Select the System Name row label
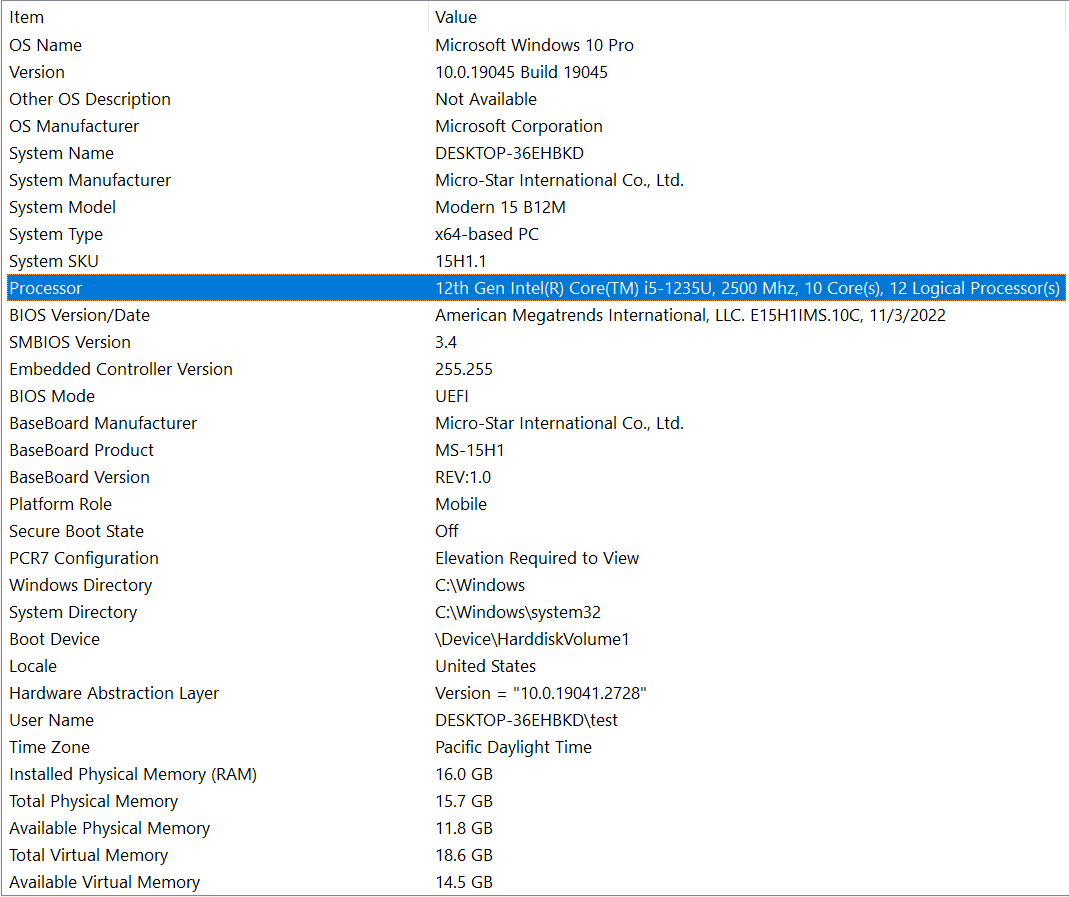This screenshot has height=897, width=1069. tap(61, 153)
